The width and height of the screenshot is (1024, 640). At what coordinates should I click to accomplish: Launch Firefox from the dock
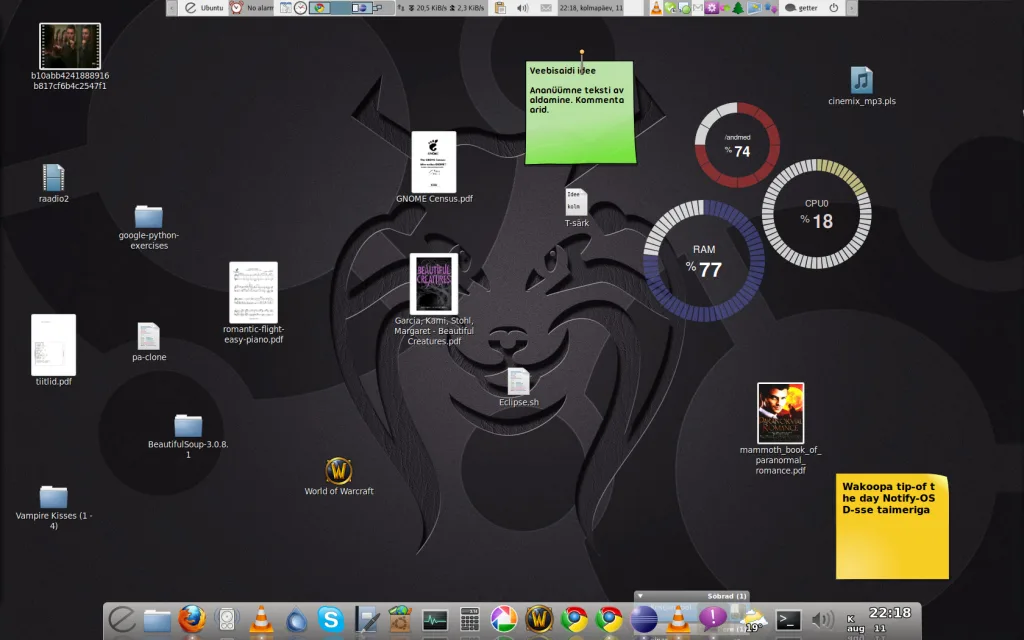tap(192, 619)
